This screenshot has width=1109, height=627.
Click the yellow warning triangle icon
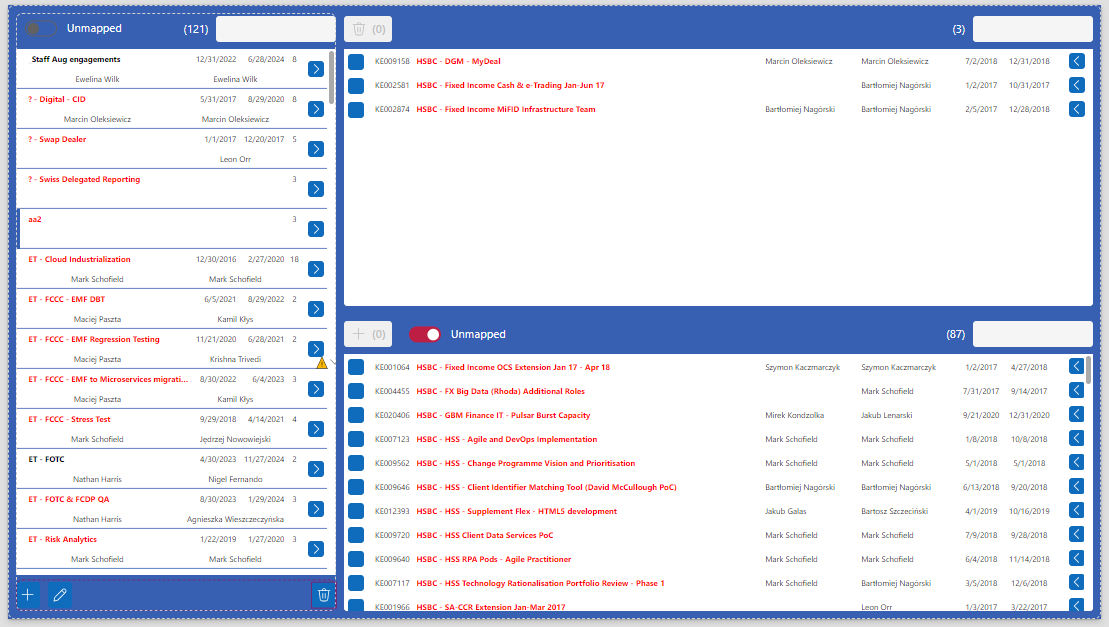(x=322, y=363)
